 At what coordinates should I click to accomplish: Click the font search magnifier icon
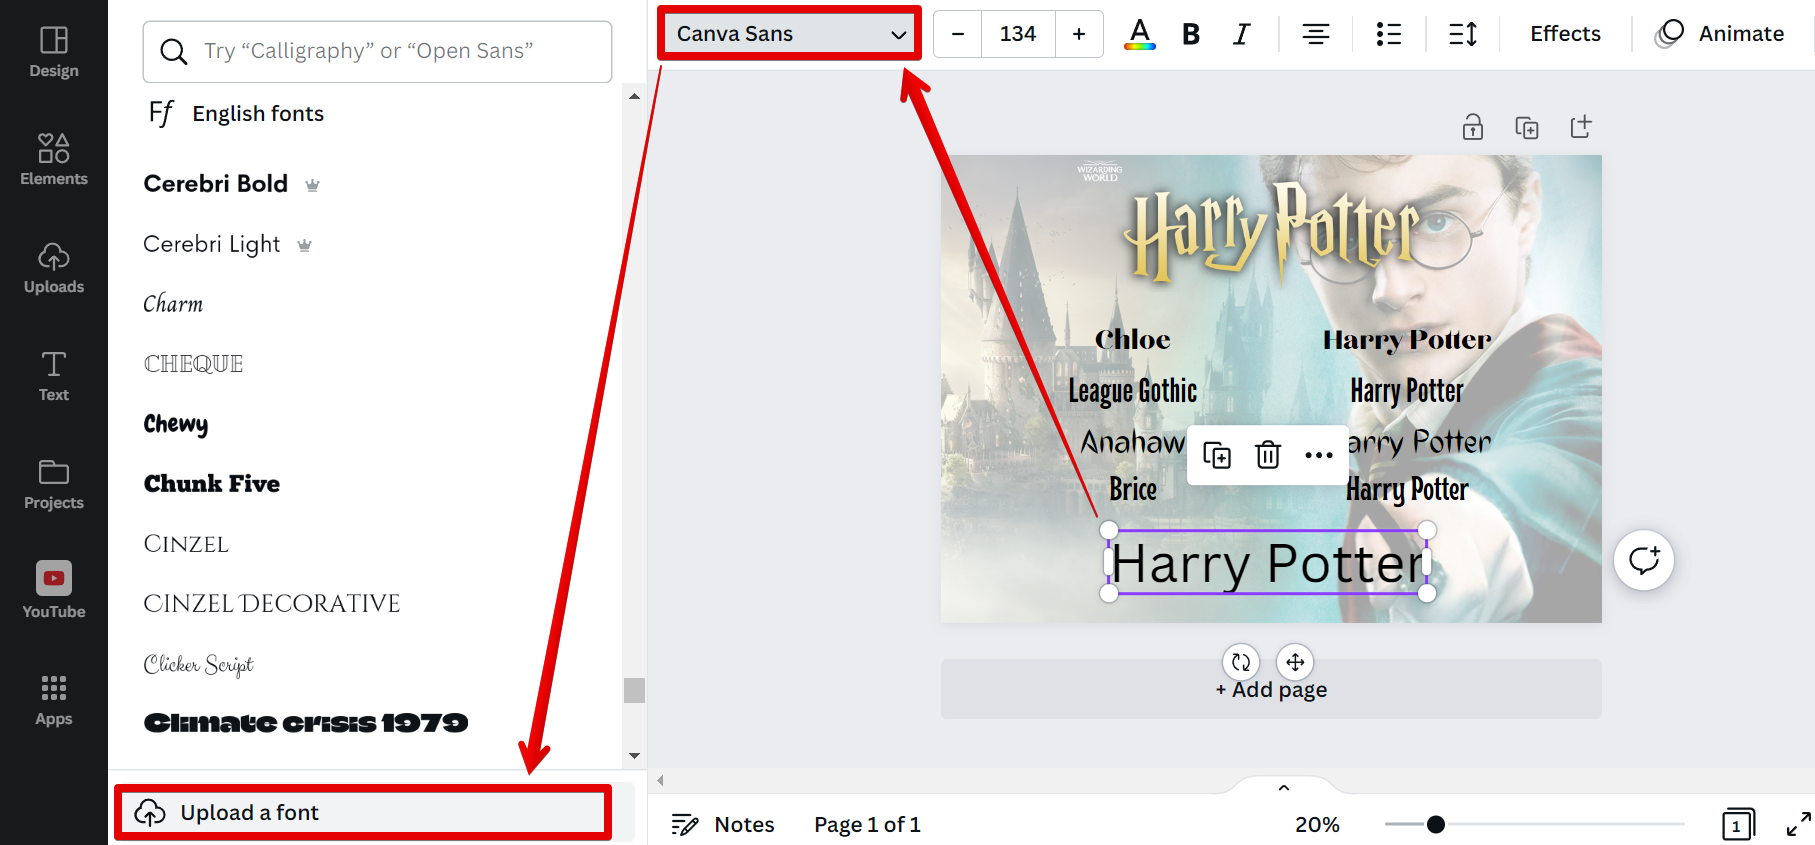click(x=174, y=51)
